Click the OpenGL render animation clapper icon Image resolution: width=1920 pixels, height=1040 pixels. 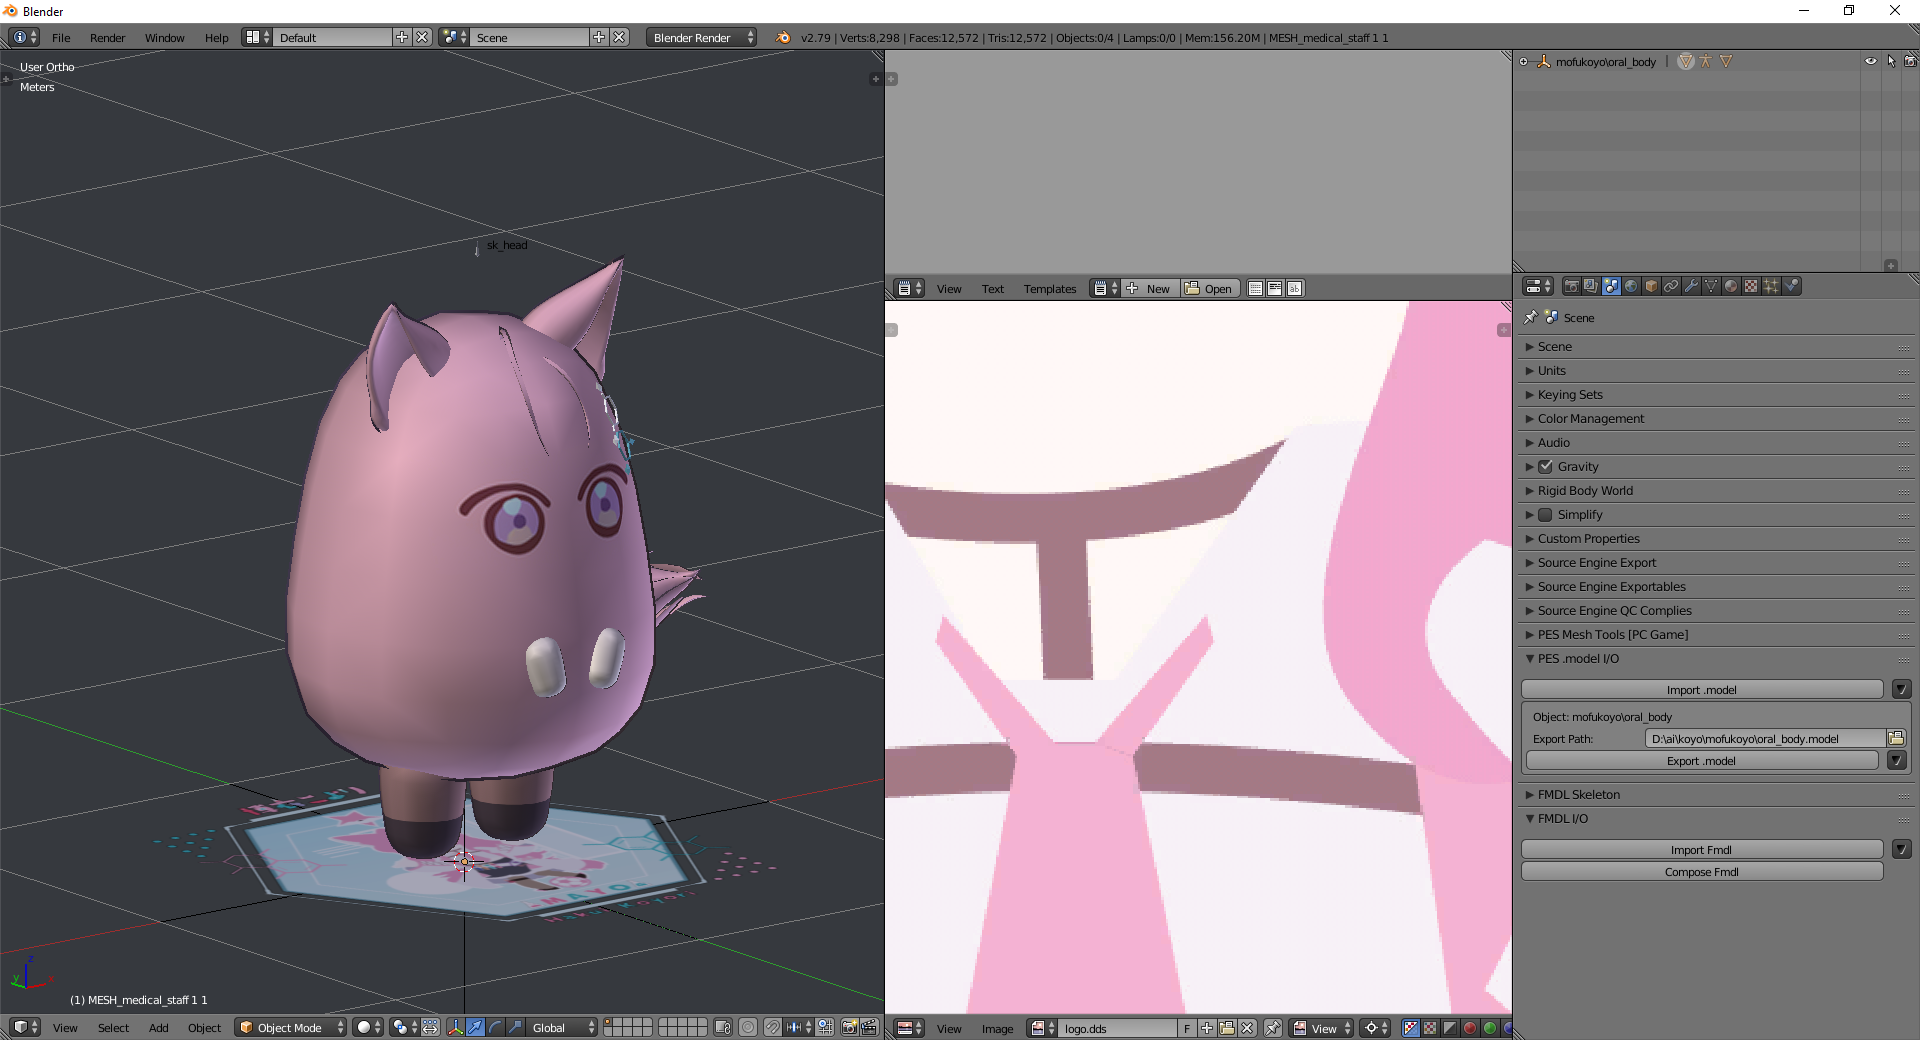[x=869, y=1027]
